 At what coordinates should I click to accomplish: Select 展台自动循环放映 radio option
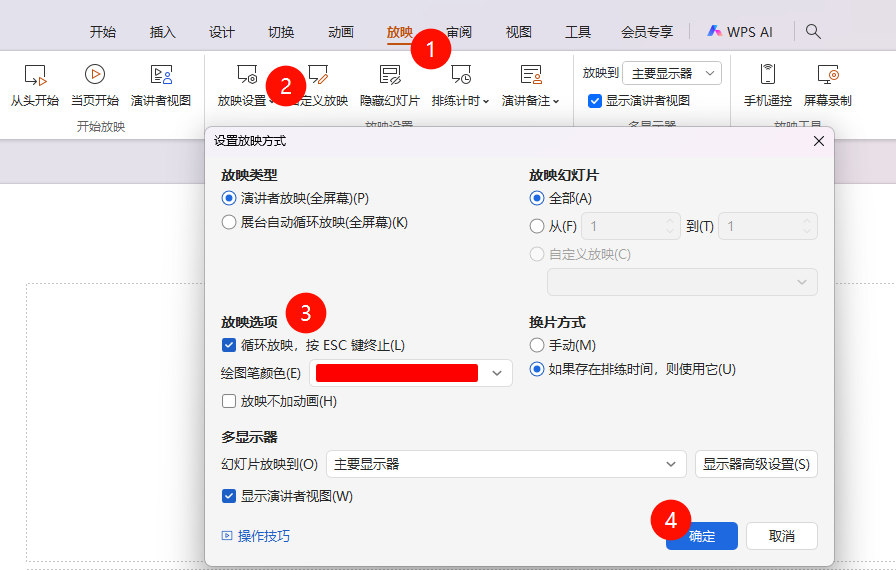[x=229, y=223]
